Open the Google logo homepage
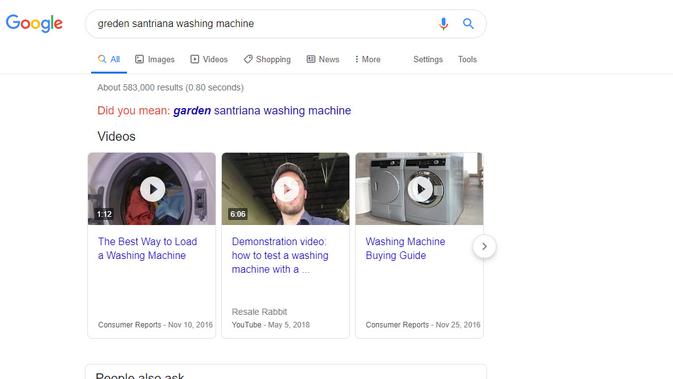Viewport: 673px width, 379px height. click(34, 23)
